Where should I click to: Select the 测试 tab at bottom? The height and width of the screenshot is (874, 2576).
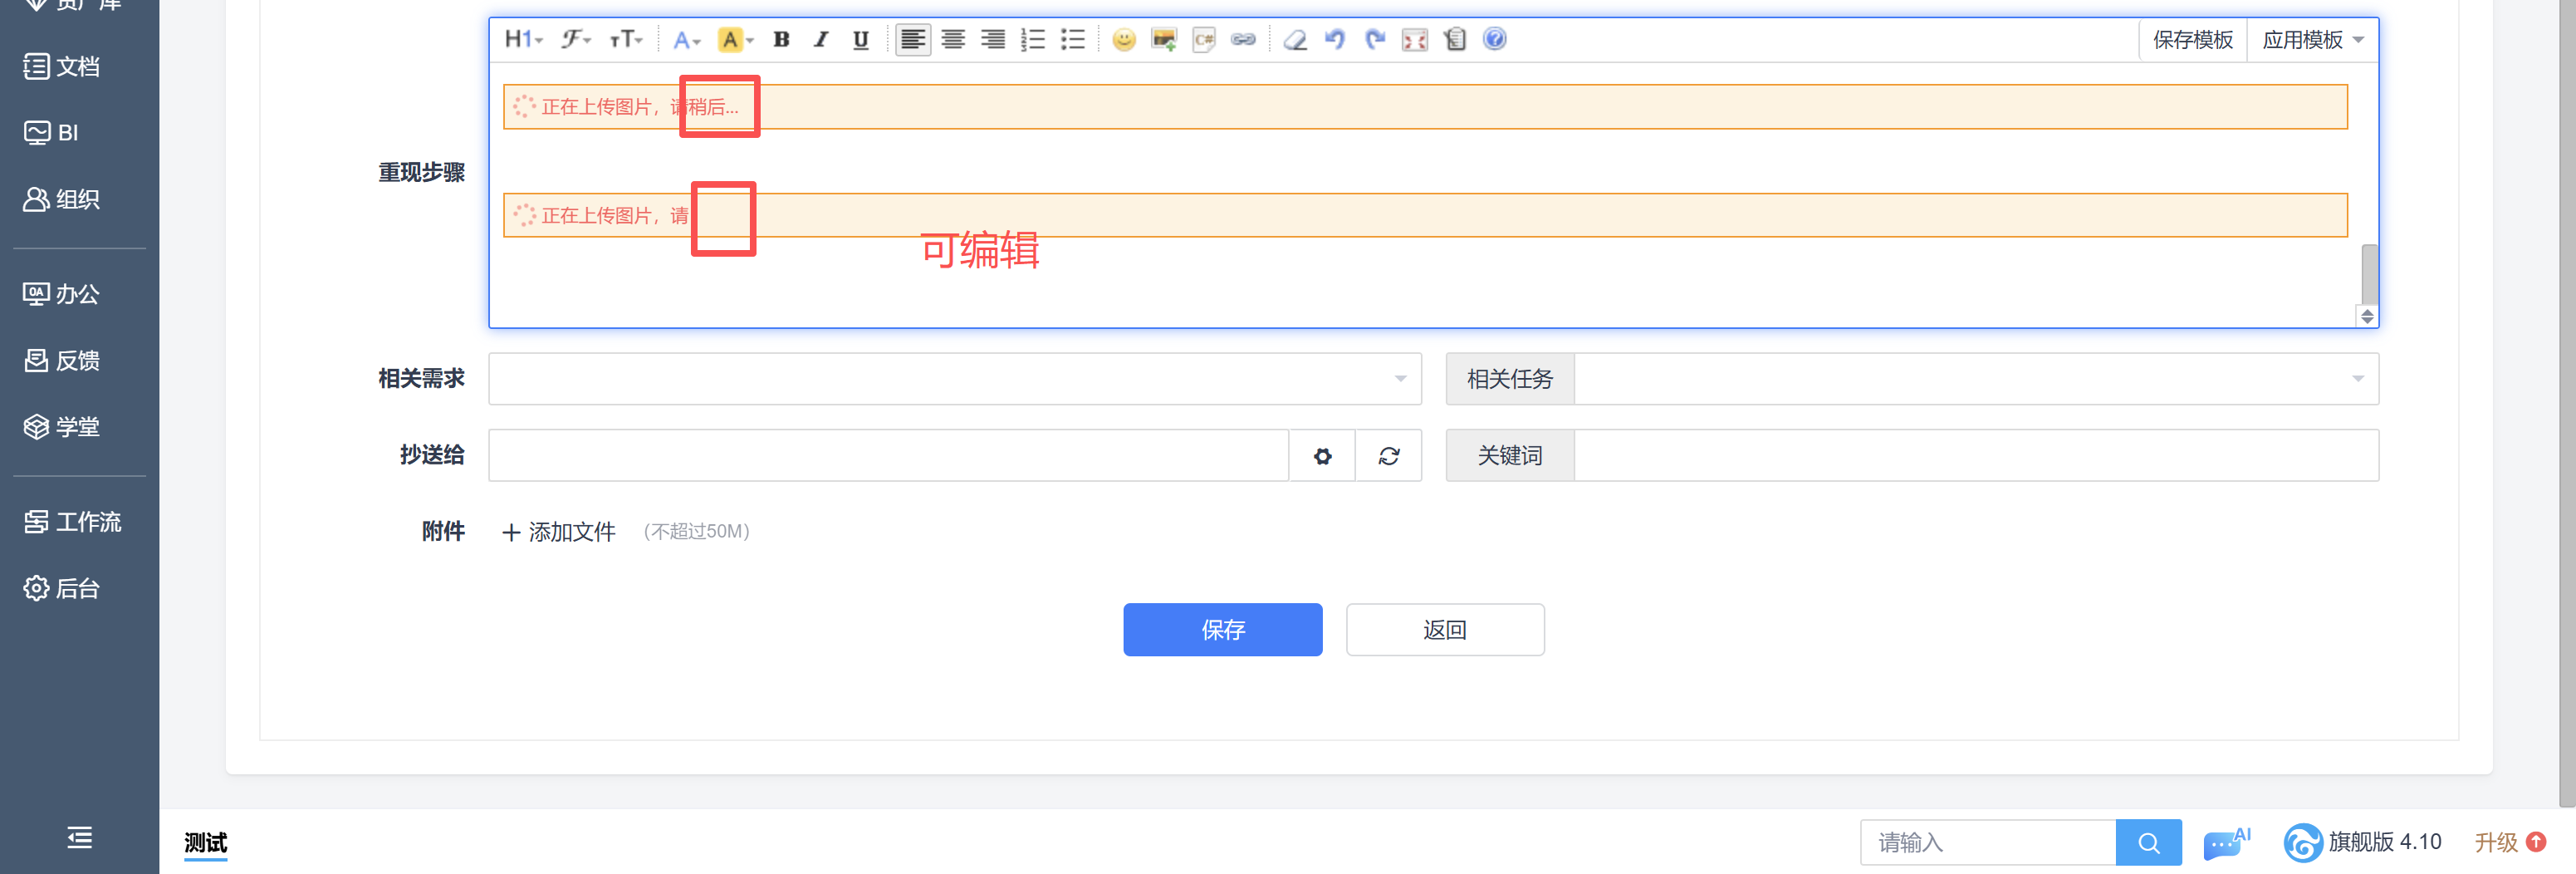click(206, 843)
